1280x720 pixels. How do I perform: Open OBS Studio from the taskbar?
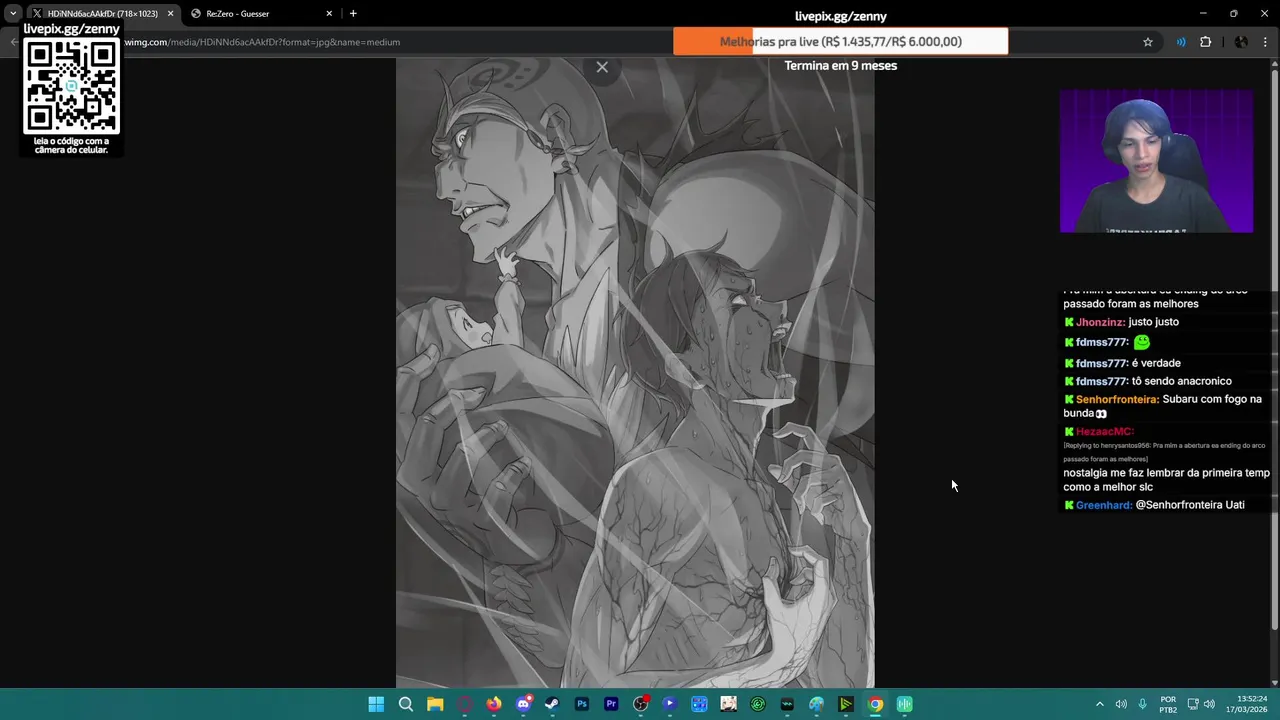point(641,704)
